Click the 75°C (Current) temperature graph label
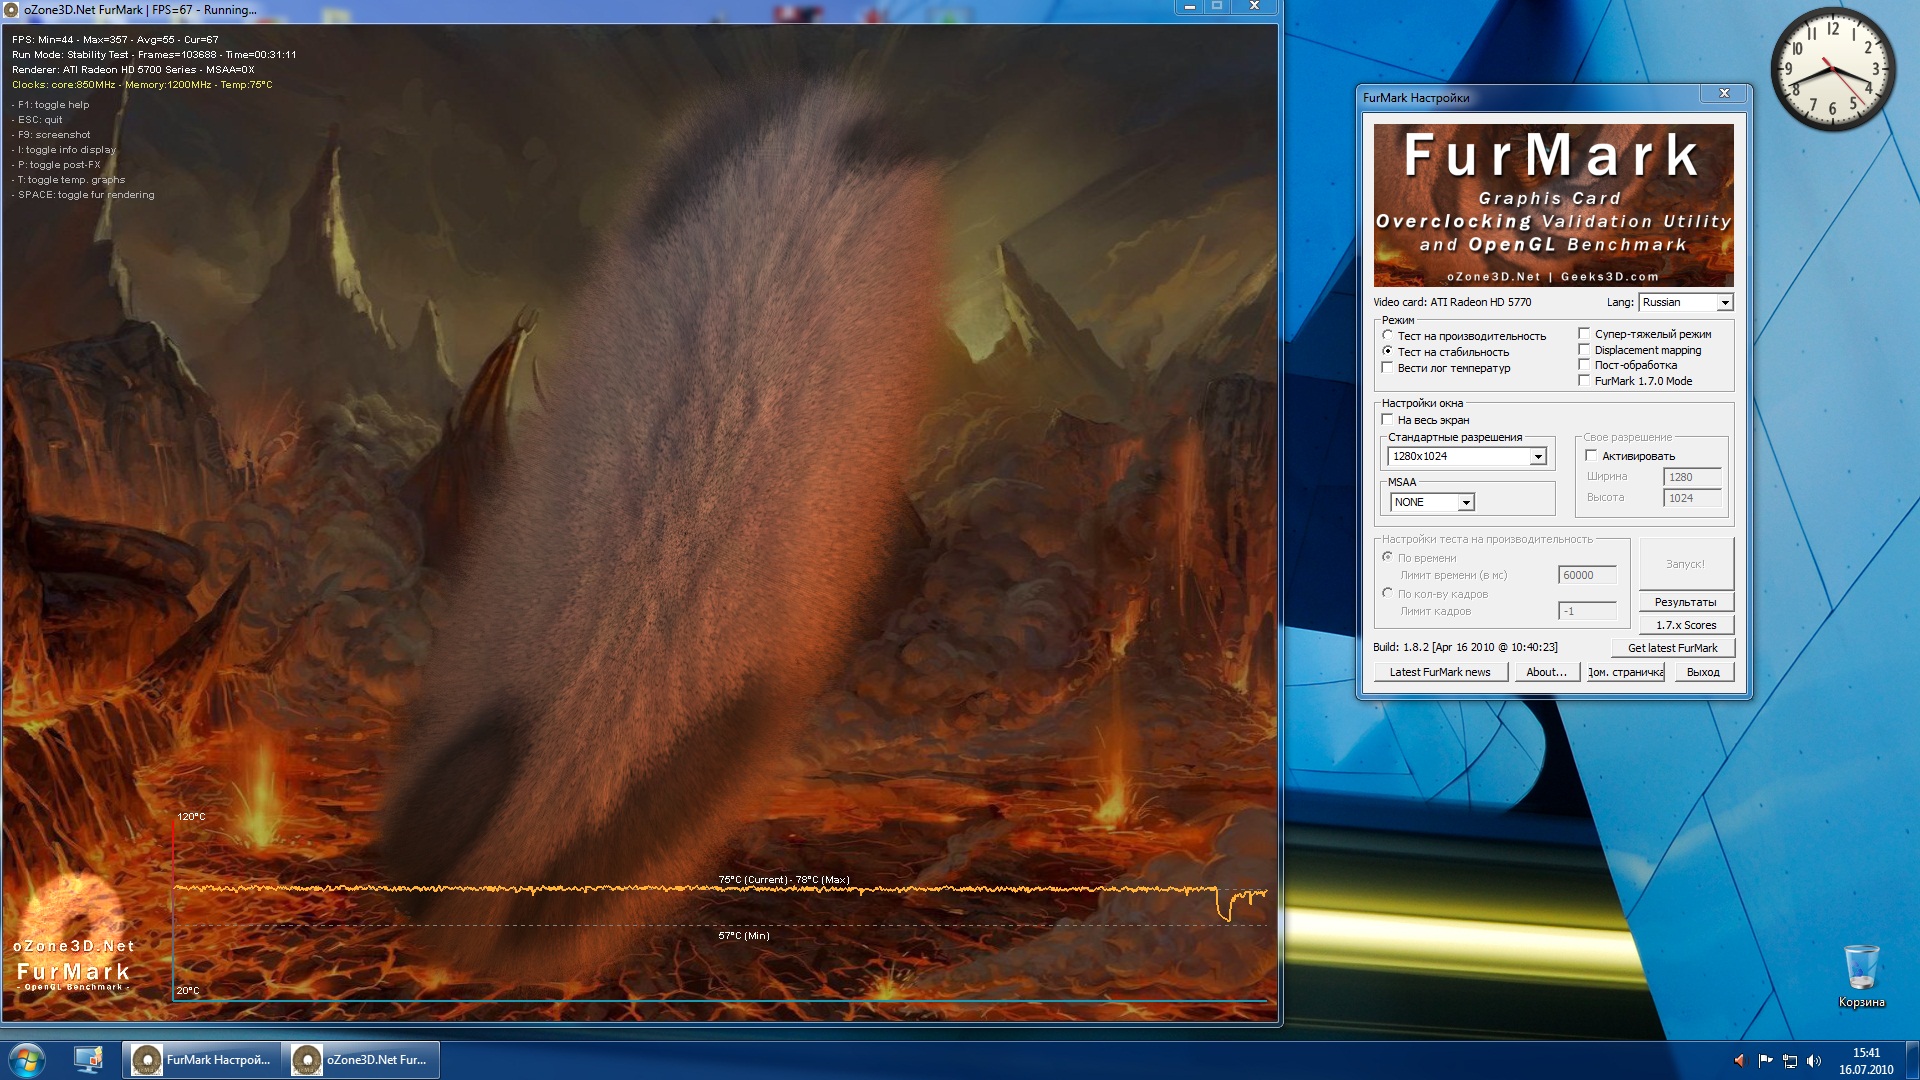This screenshot has width=1920, height=1080. click(784, 880)
